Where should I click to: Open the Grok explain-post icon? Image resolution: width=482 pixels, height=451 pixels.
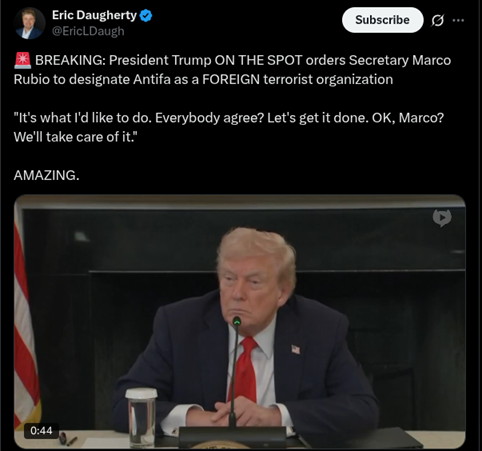tap(437, 20)
